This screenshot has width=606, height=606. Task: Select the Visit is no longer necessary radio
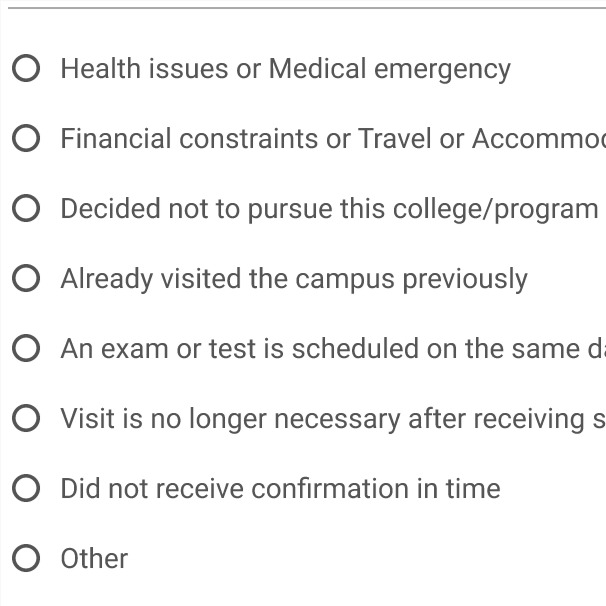tap(28, 419)
